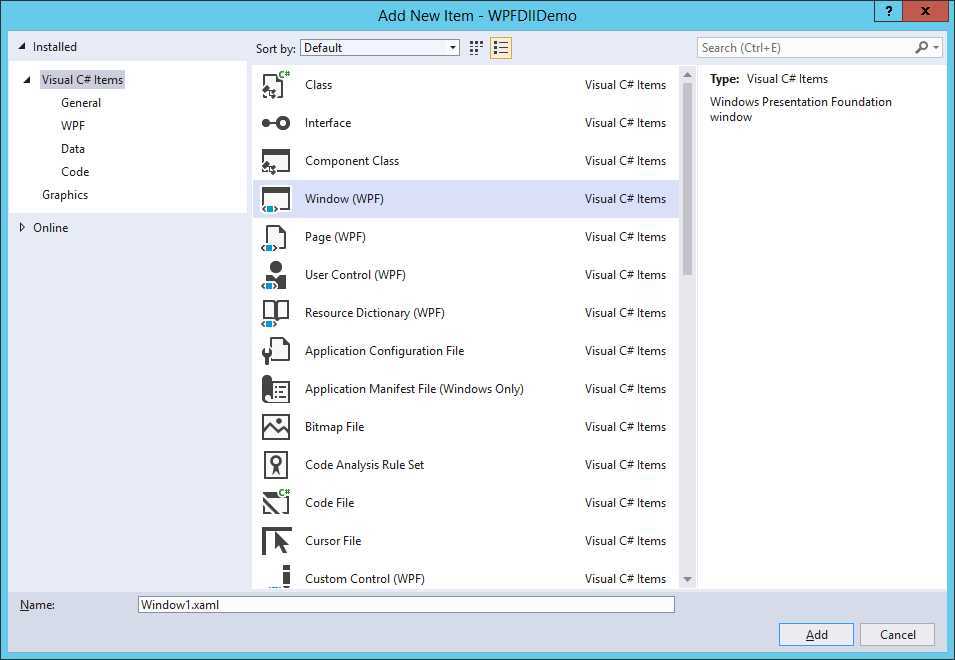Select Page (WPF) item name
The image size is (955, 660).
coord(336,237)
